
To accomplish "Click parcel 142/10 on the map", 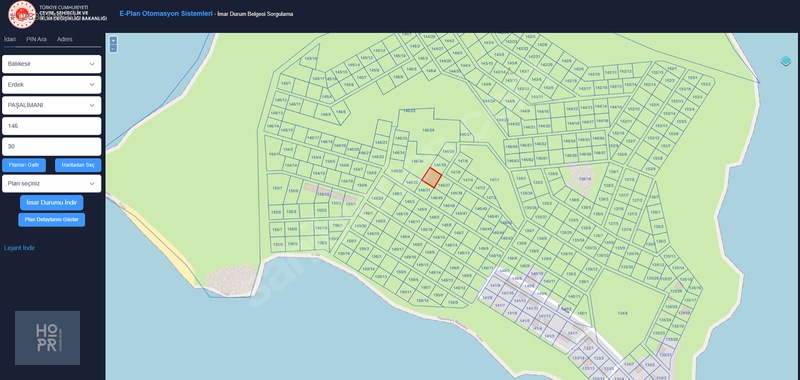I will (x=593, y=74).
